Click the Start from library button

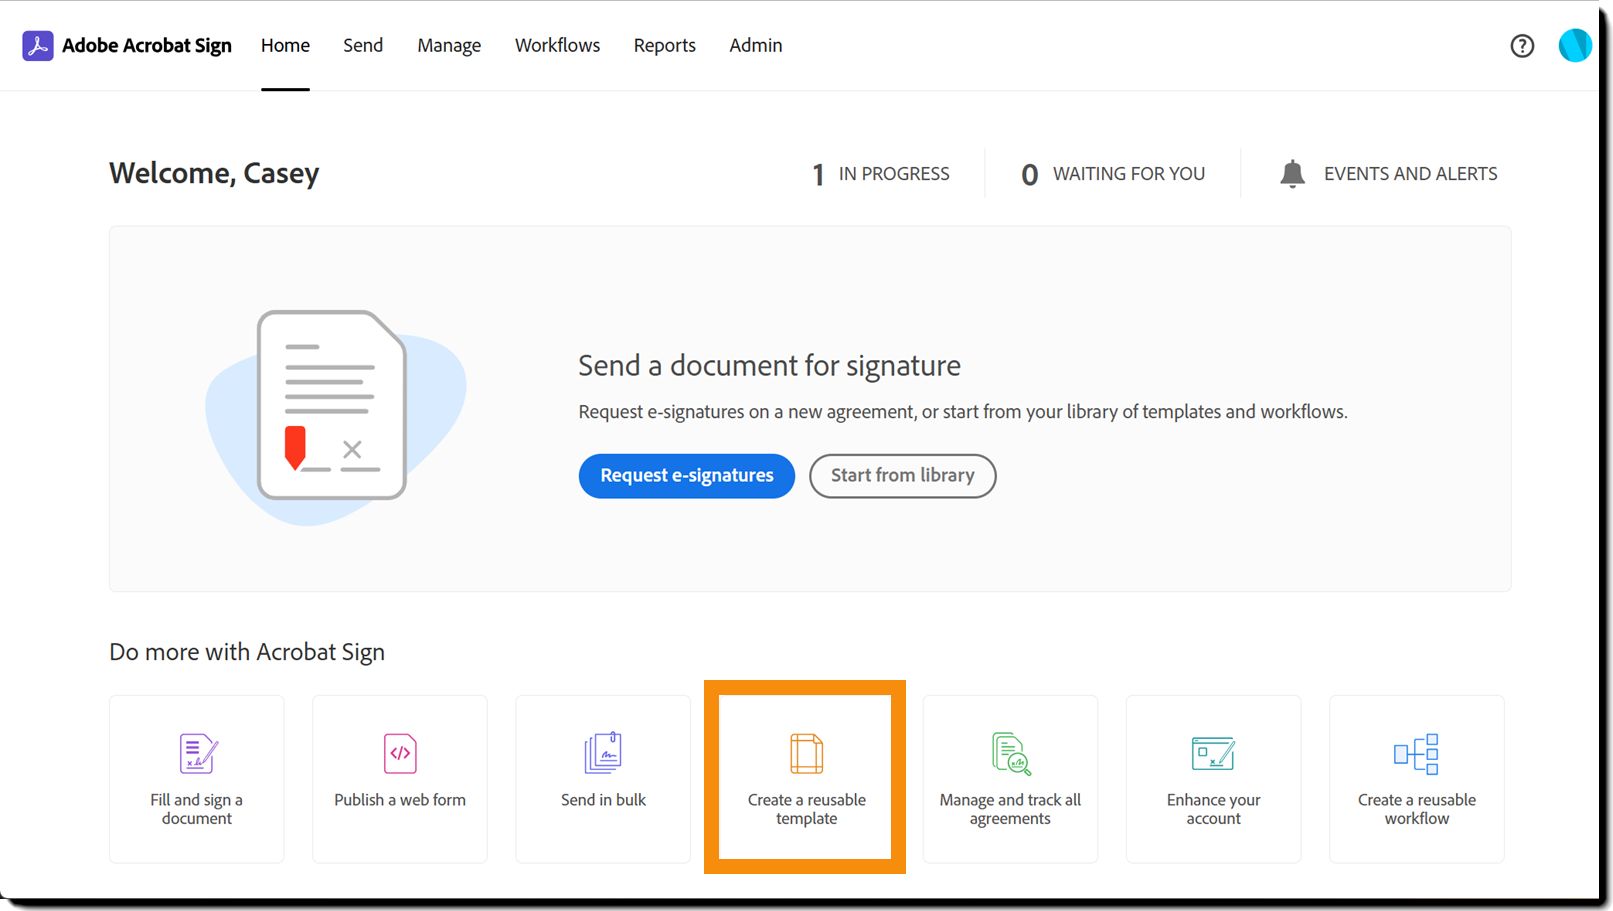pos(903,476)
